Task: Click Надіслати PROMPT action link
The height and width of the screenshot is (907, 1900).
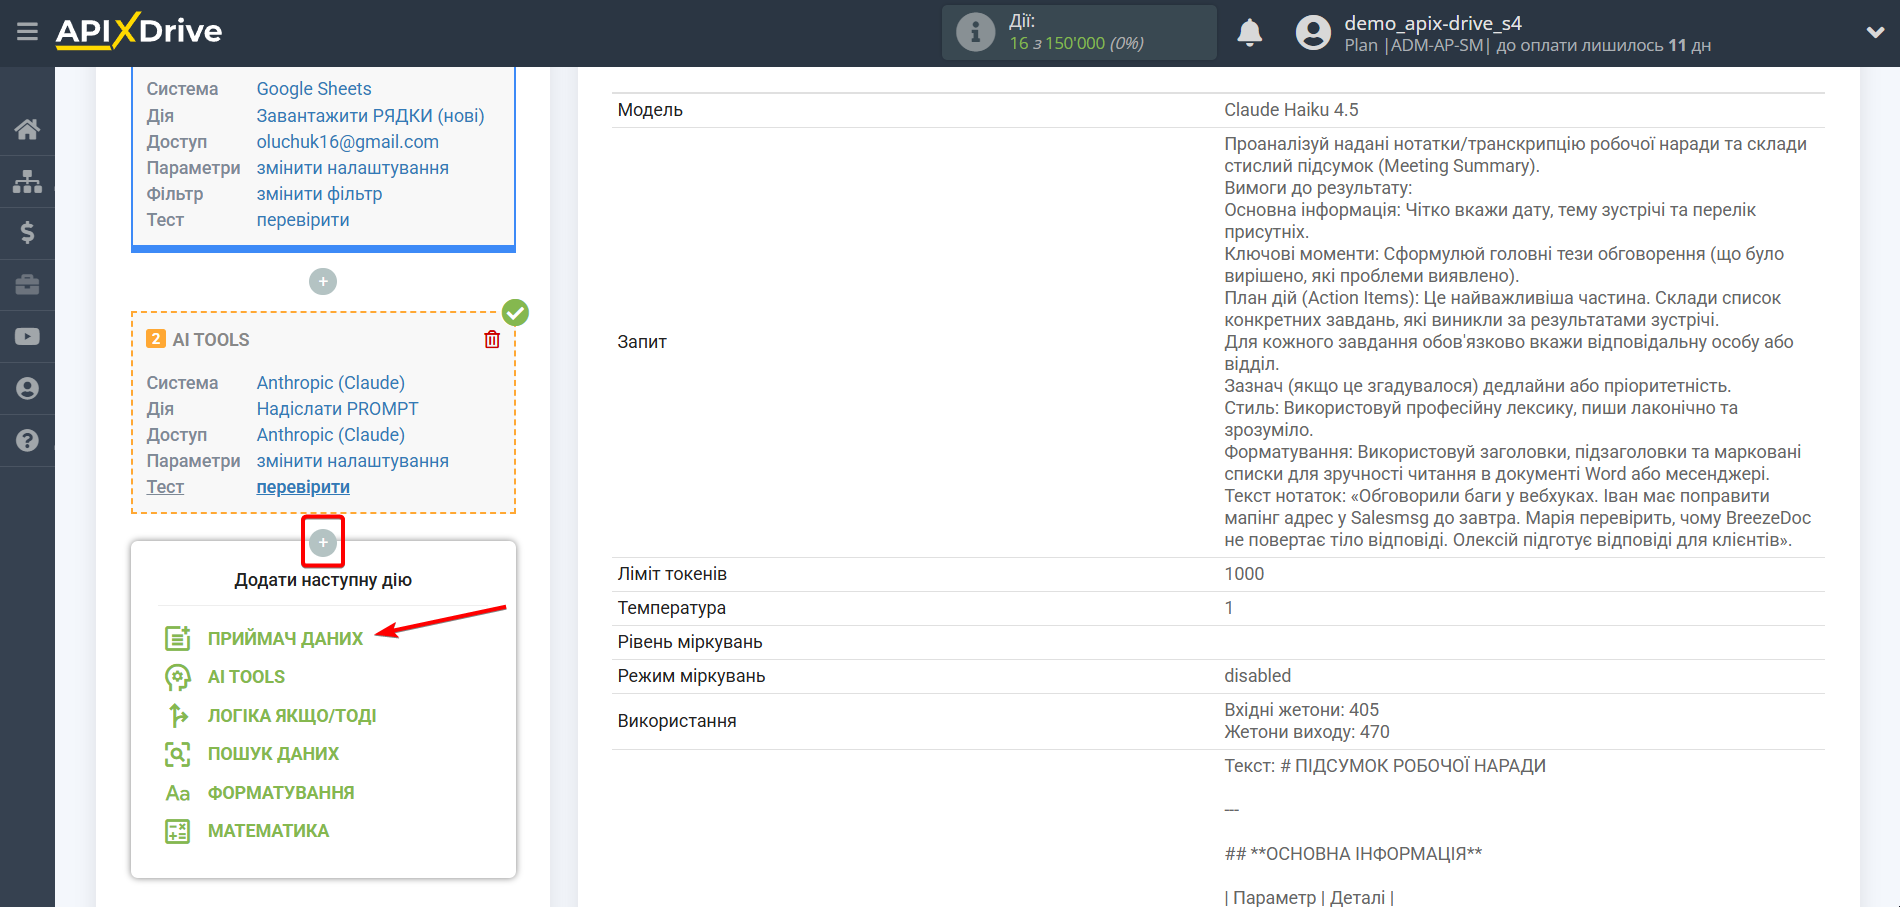Action: (338, 409)
